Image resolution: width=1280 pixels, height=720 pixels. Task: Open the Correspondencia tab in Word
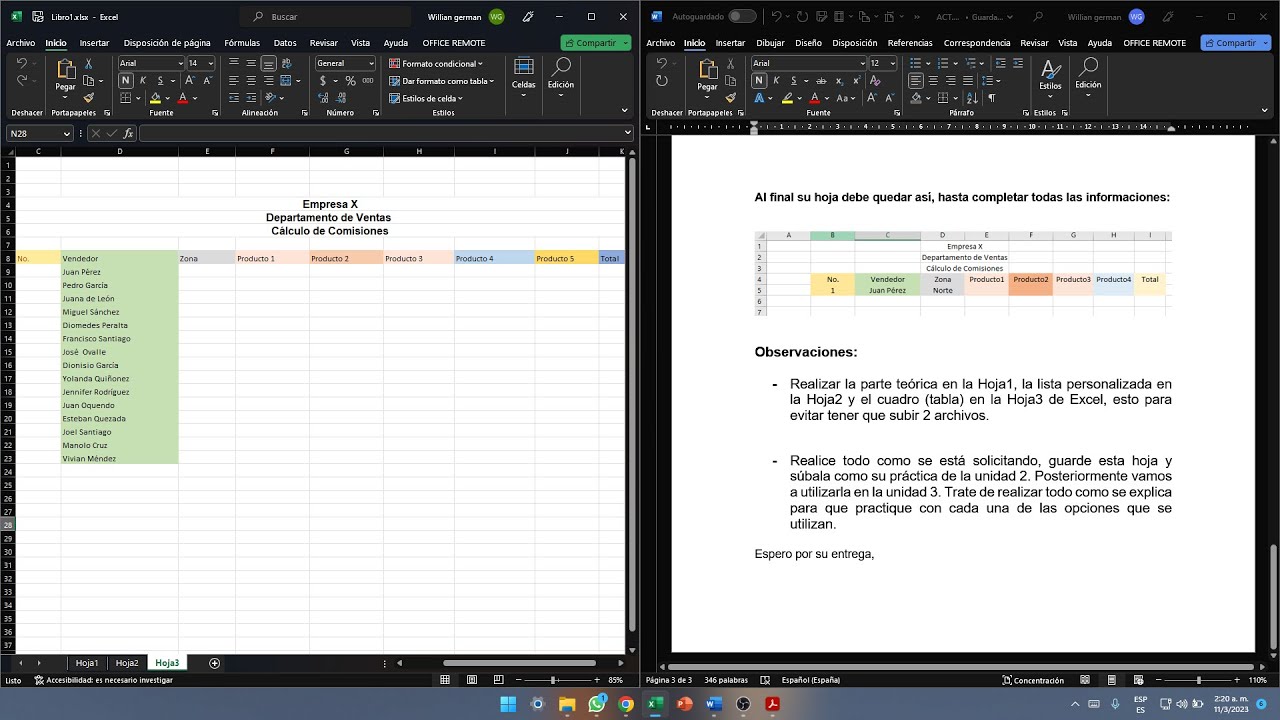click(977, 43)
